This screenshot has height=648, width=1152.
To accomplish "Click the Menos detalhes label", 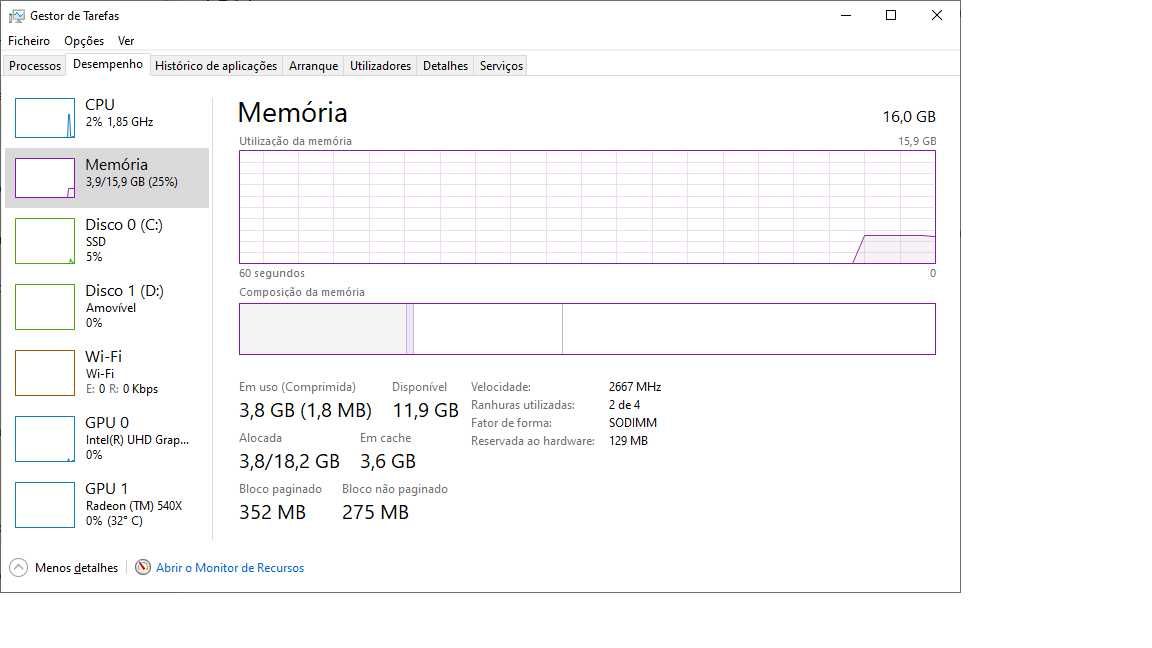I will [x=76, y=568].
